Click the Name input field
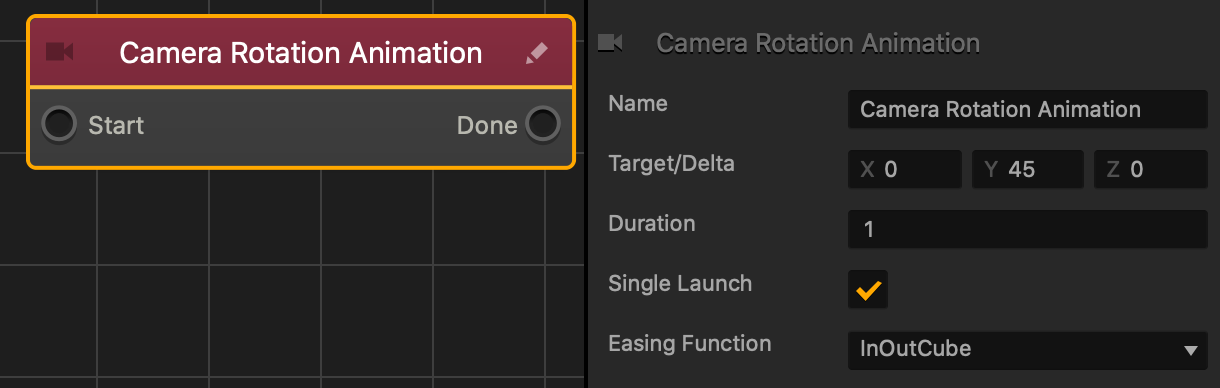1220x388 pixels. [1027, 109]
